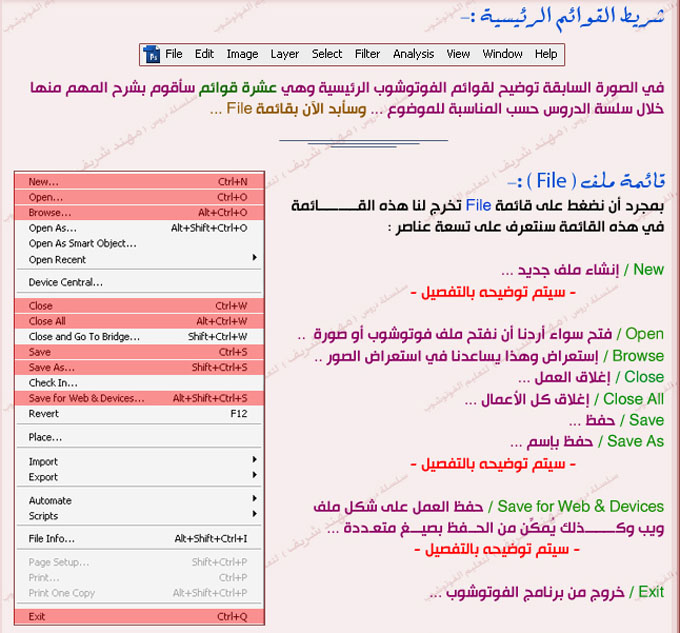Viewport: 680px width, 633px height.
Task: Choose File Info... entry
Action: coord(139,539)
